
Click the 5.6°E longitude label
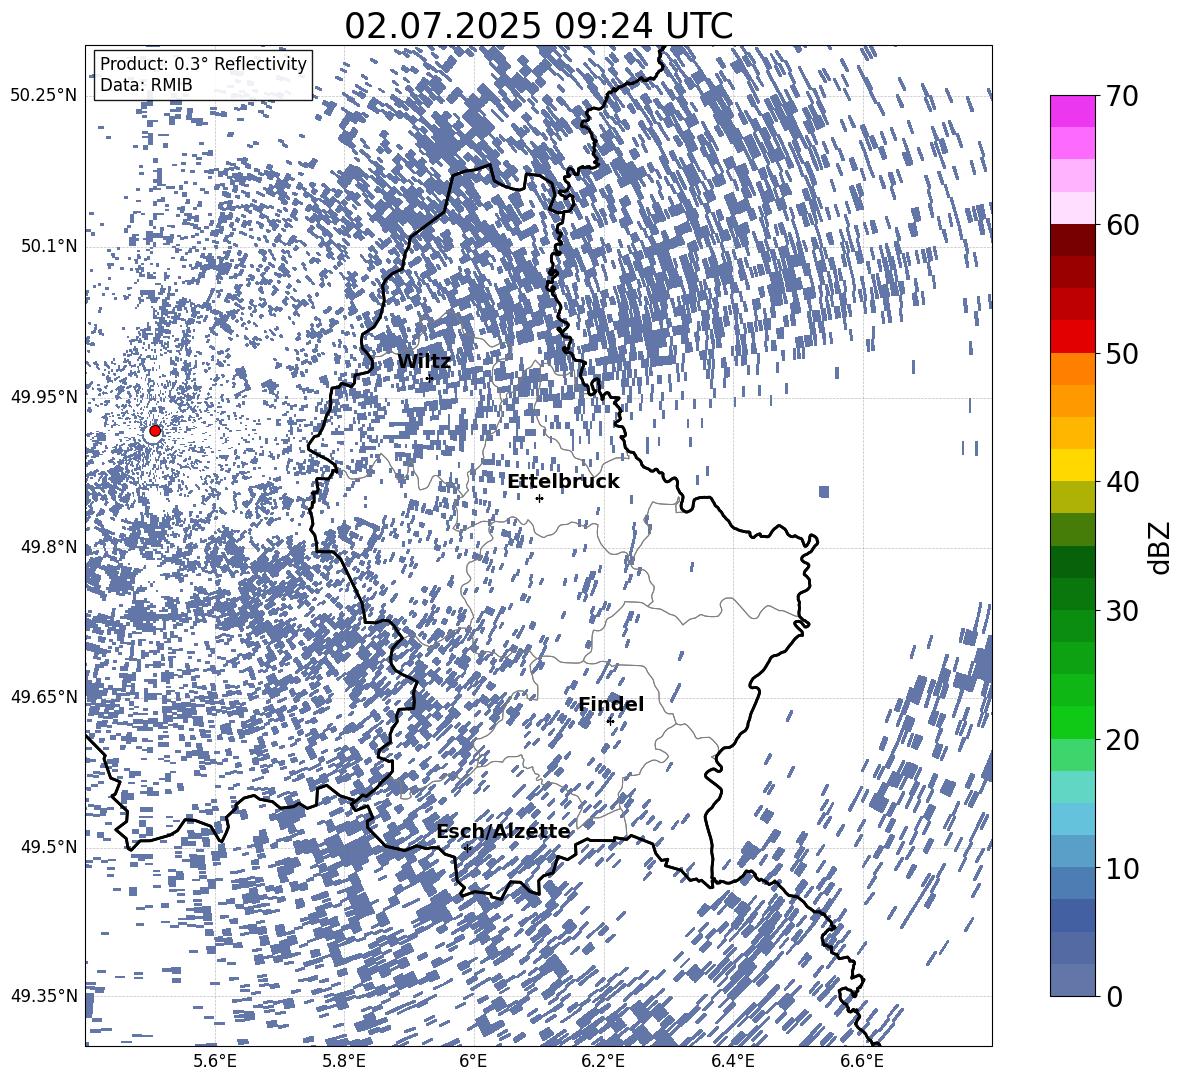tap(215, 1061)
